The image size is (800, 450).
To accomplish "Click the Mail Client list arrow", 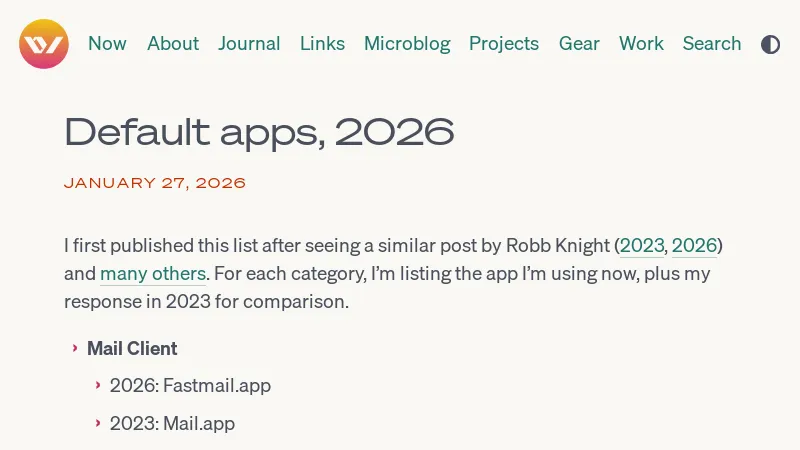I will [75, 348].
